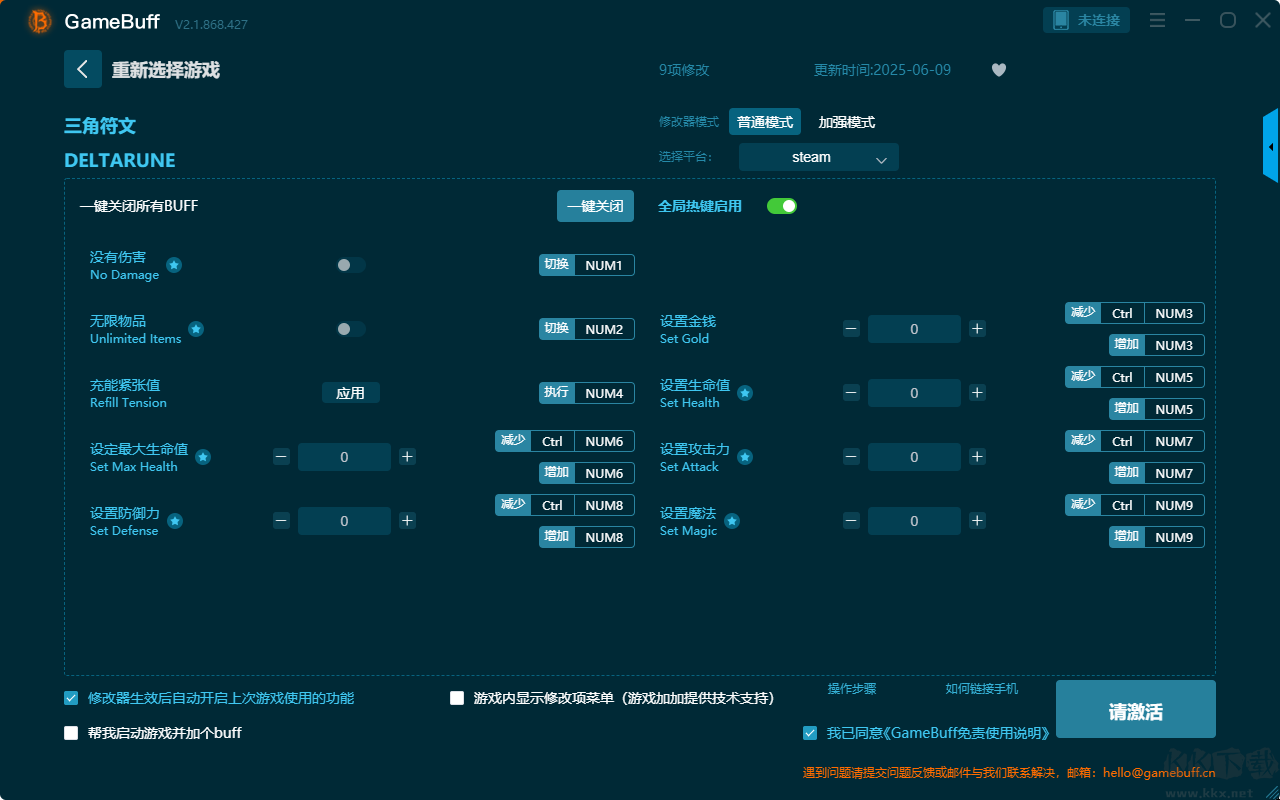Click the 切换 NUM2 hotkey for Unlimited Items
1280x800 pixels.
[587, 329]
